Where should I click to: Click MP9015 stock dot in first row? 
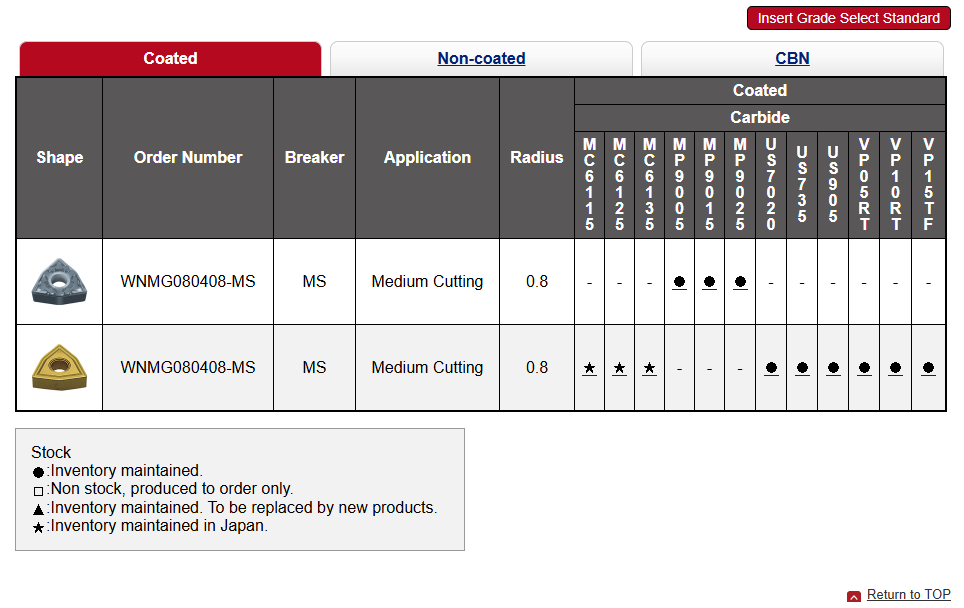709,282
